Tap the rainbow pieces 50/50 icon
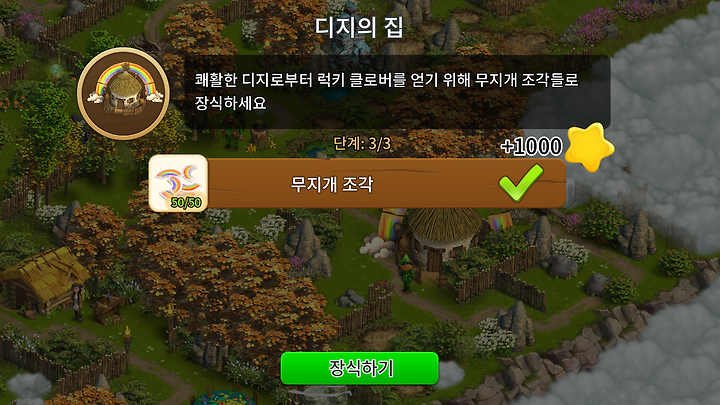The image size is (720, 405). [x=179, y=183]
